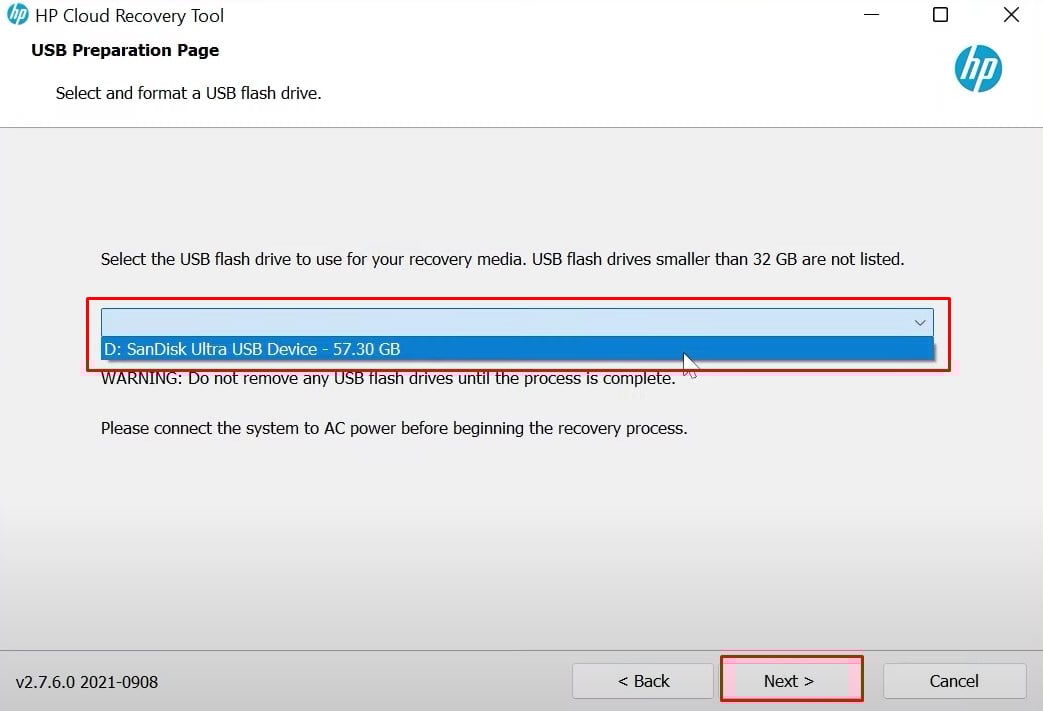Click the USB Preparation Page heading

(125, 51)
